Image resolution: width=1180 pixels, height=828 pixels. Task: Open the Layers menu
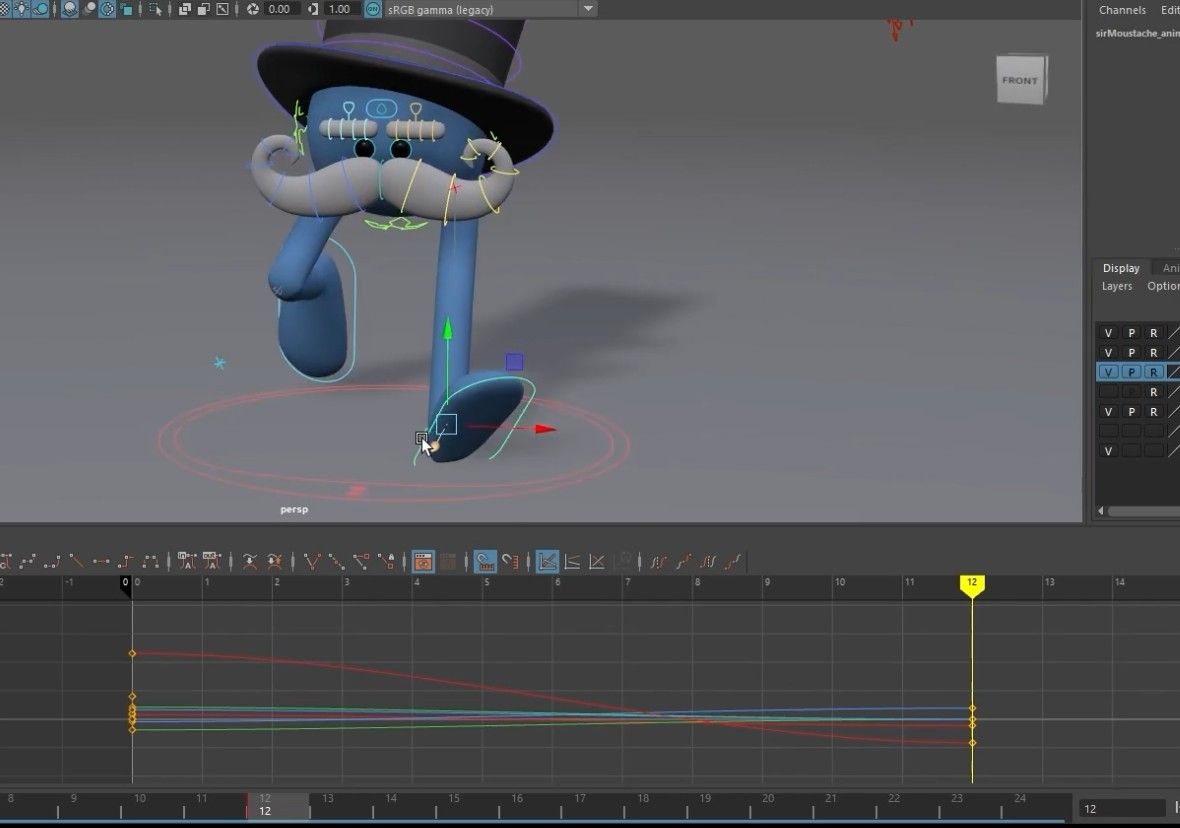[x=1117, y=286]
